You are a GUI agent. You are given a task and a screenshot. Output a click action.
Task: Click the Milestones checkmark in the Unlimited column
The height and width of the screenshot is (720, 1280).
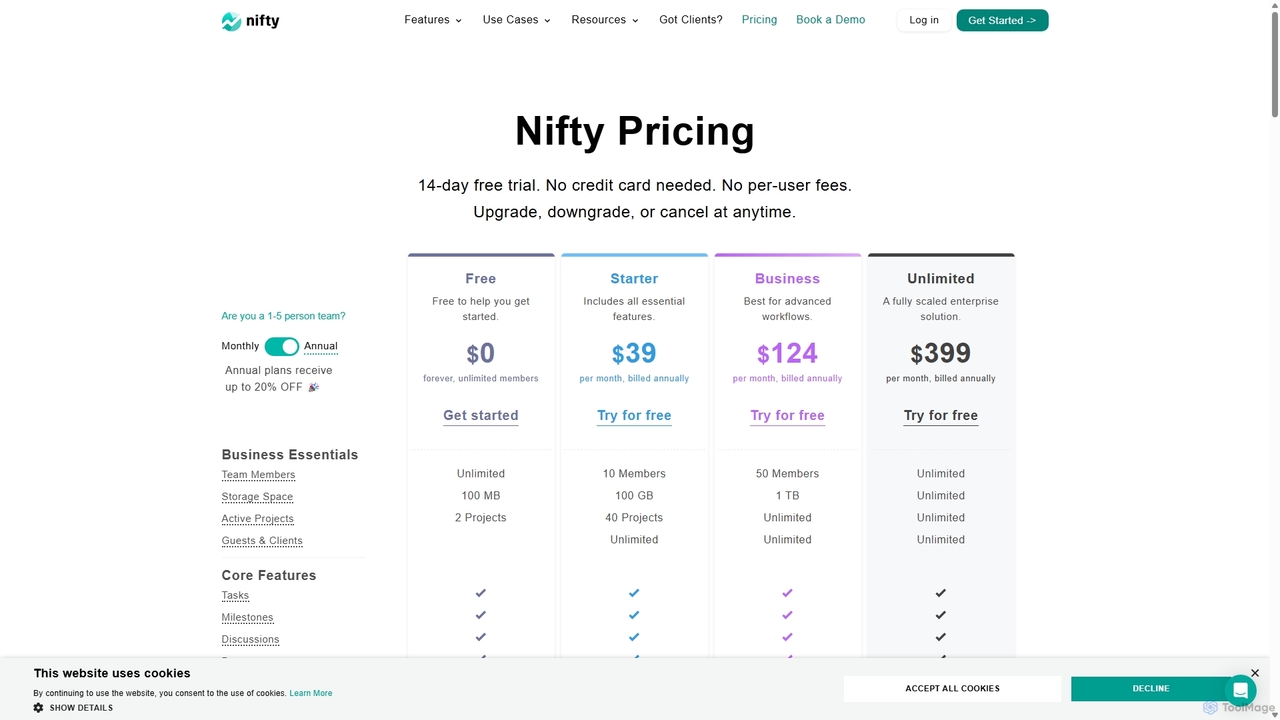coord(941,615)
